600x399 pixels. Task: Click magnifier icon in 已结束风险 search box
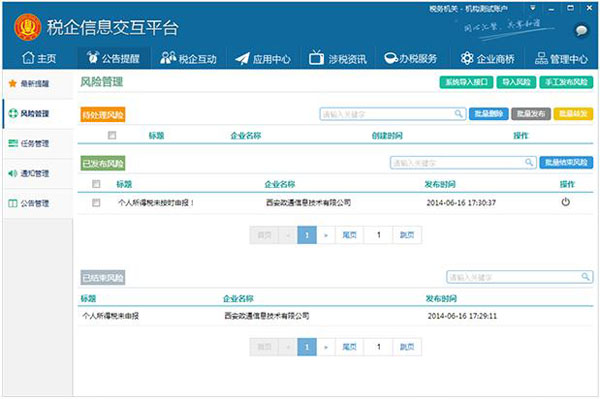585,276
